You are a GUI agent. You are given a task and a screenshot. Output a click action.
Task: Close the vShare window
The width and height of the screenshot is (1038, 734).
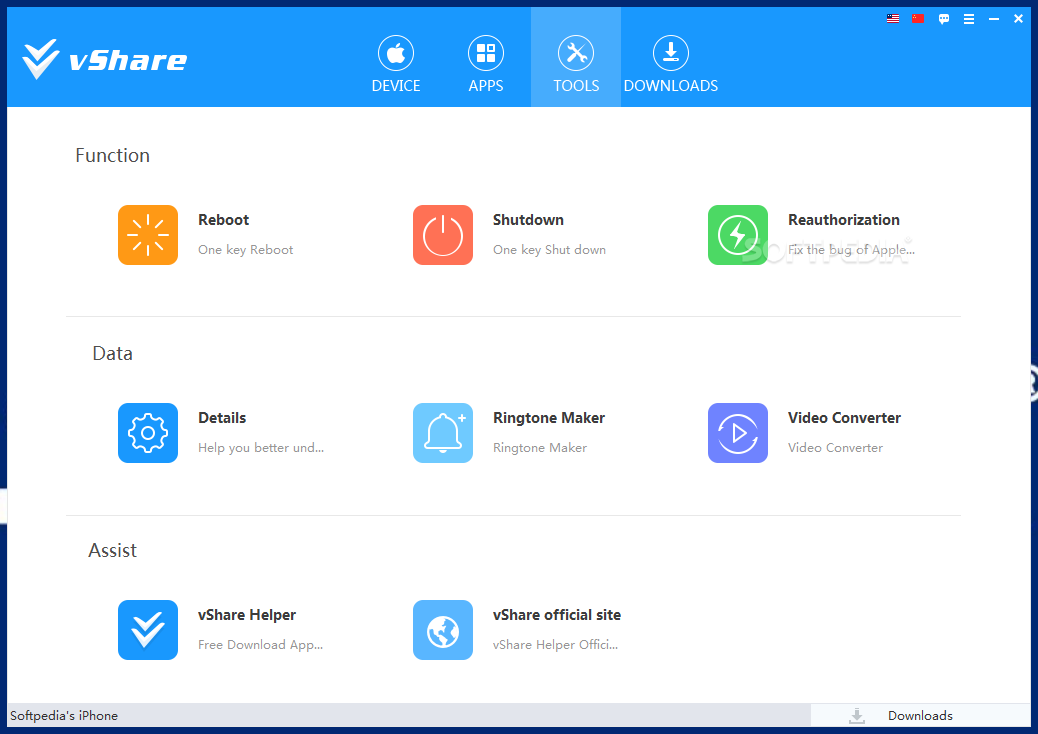1018,19
